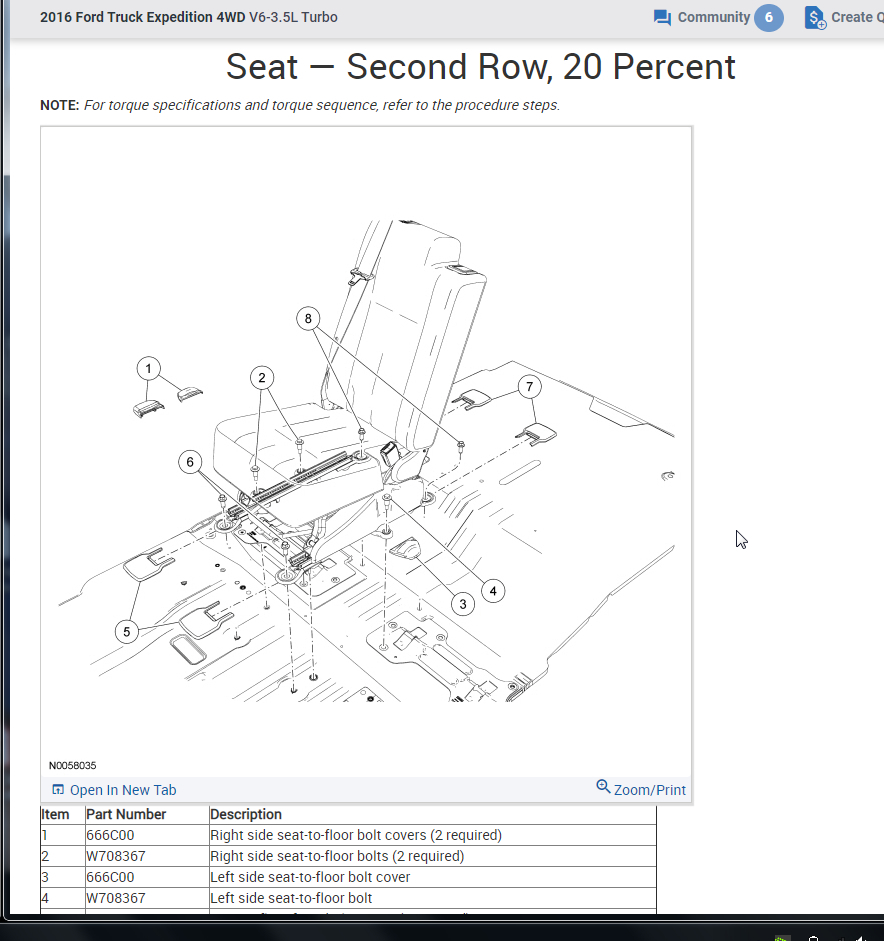The width and height of the screenshot is (884, 941).
Task: Select callout 7 near the floor covers
Action: [529, 386]
